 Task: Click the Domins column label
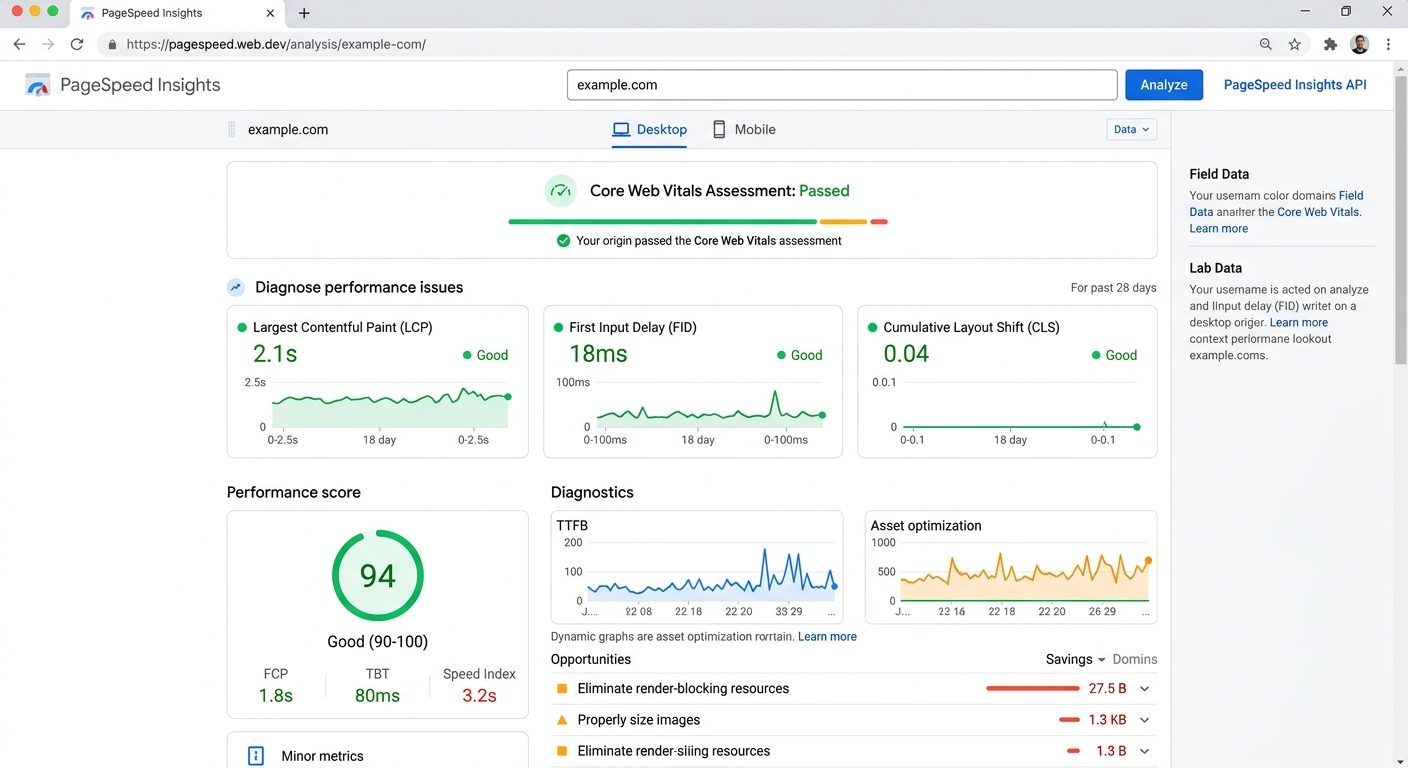1135,659
